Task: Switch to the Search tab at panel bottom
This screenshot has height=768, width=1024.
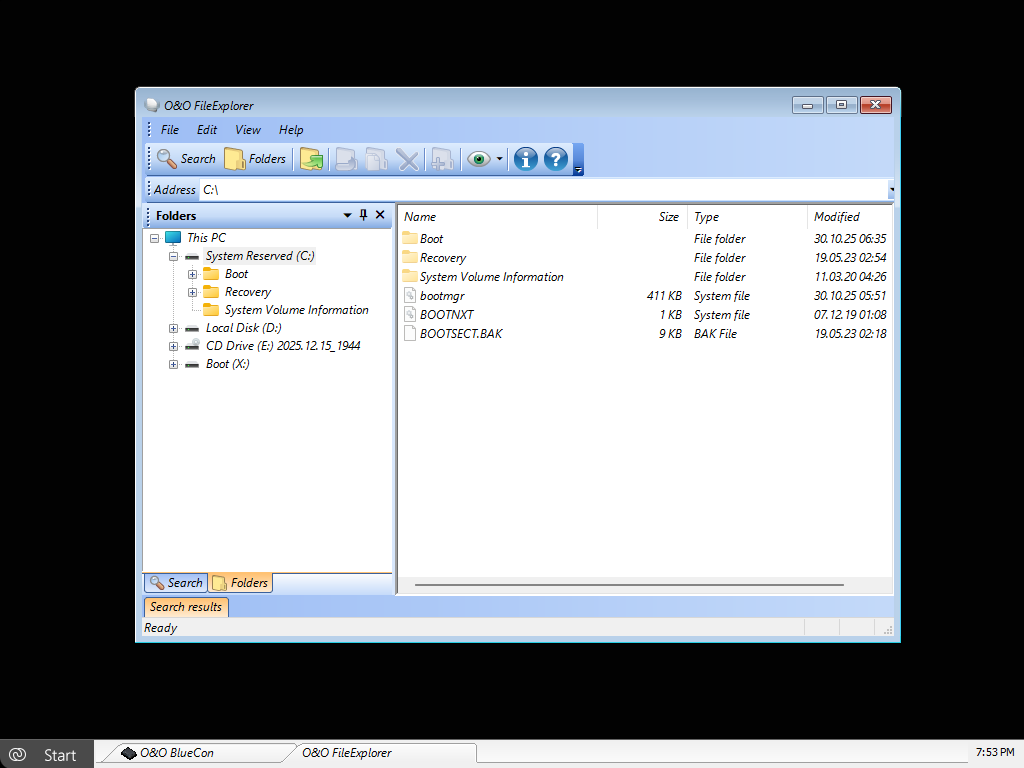Action: (x=176, y=583)
